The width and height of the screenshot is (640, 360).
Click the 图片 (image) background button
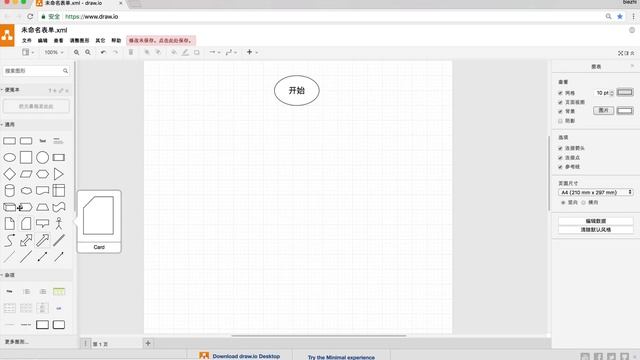(603, 110)
